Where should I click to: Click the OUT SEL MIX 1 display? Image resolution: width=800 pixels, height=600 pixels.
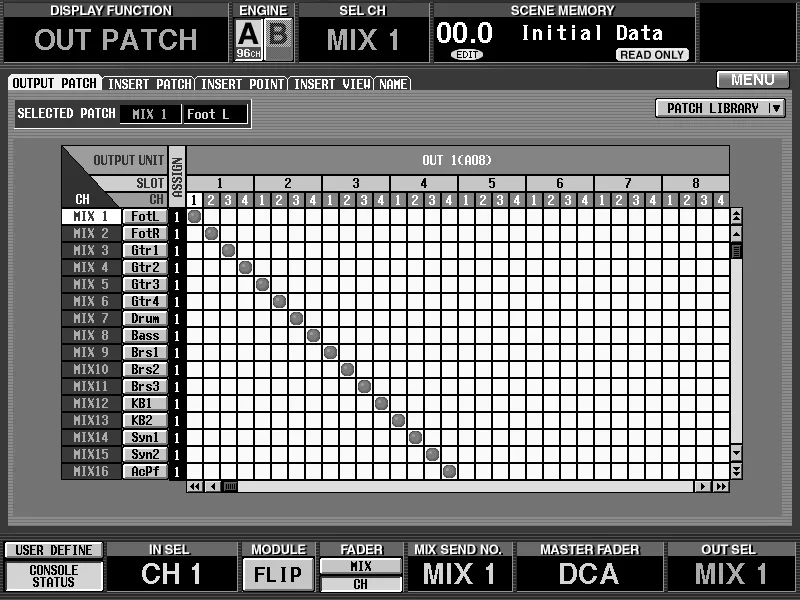click(731, 573)
